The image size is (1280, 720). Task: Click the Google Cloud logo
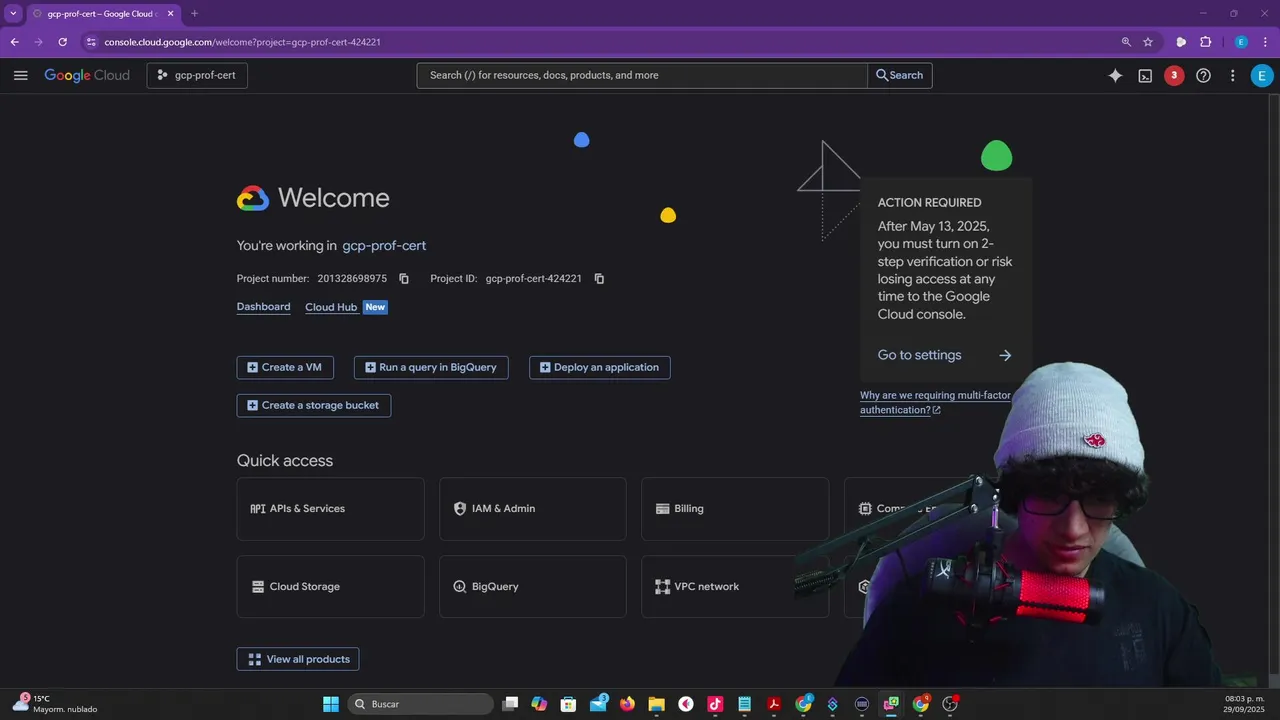pyautogui.click(x=87, y=75)
